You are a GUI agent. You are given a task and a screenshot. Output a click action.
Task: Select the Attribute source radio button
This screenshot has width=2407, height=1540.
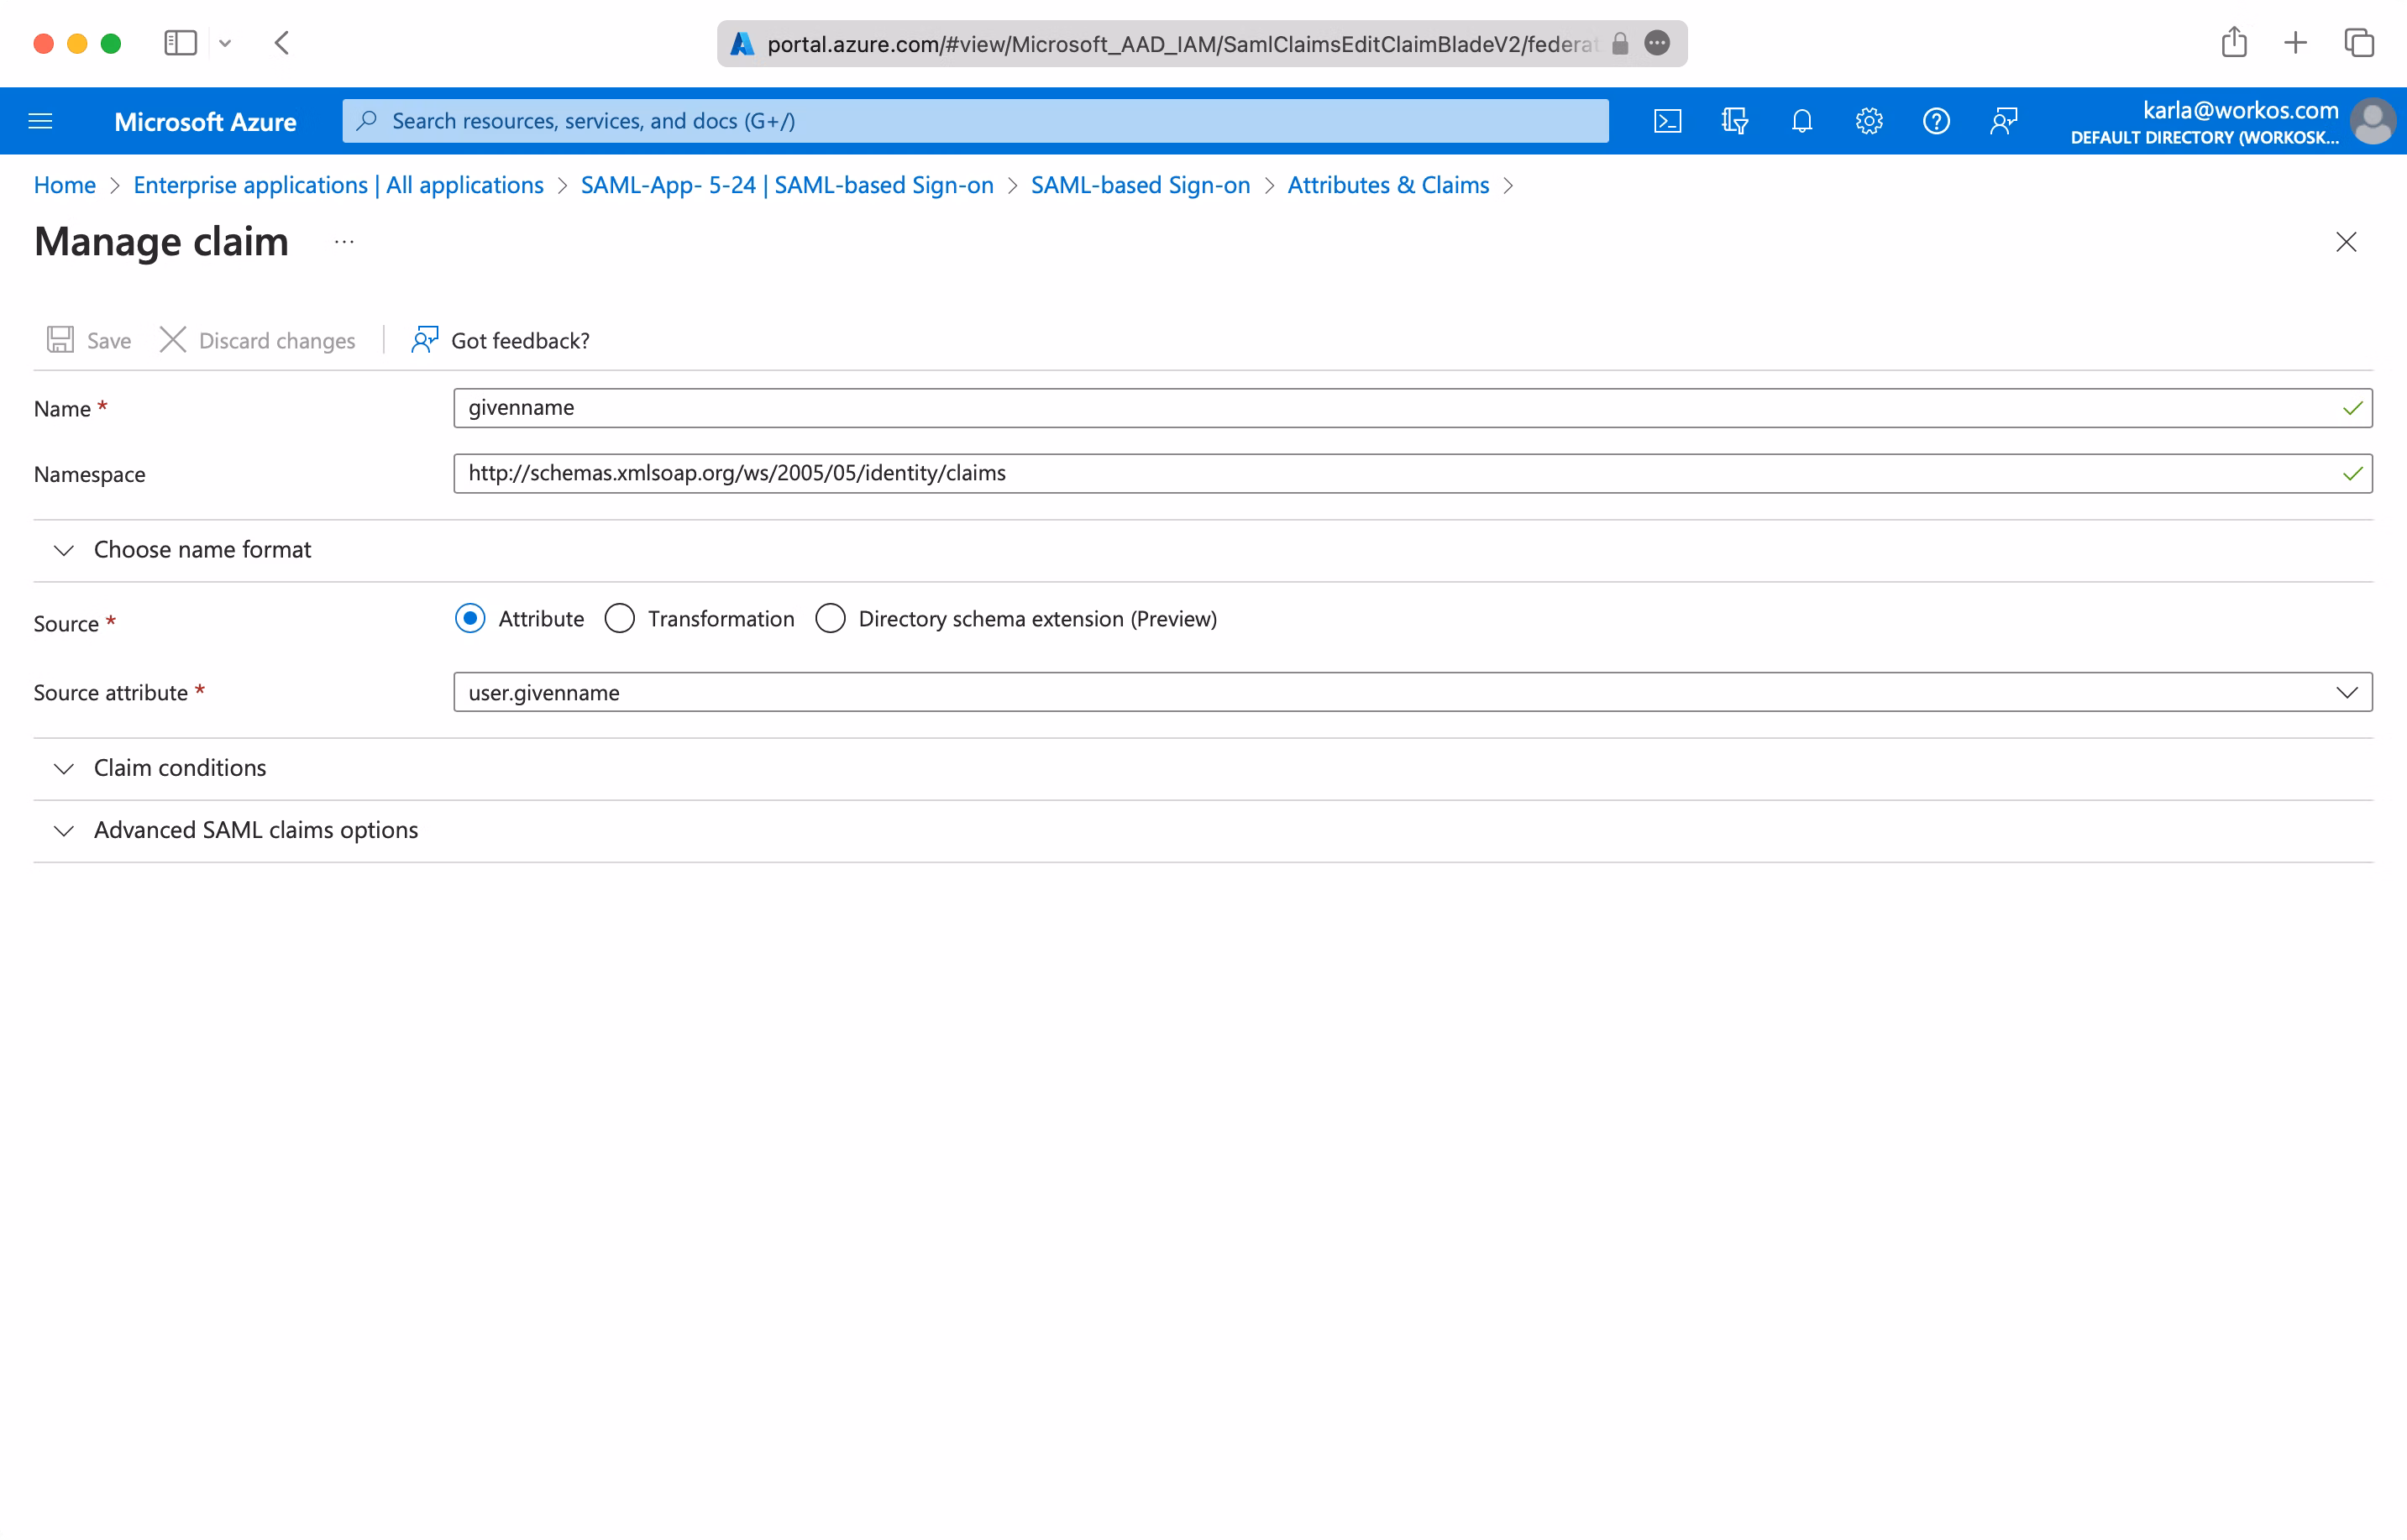(x=470, y=618)
